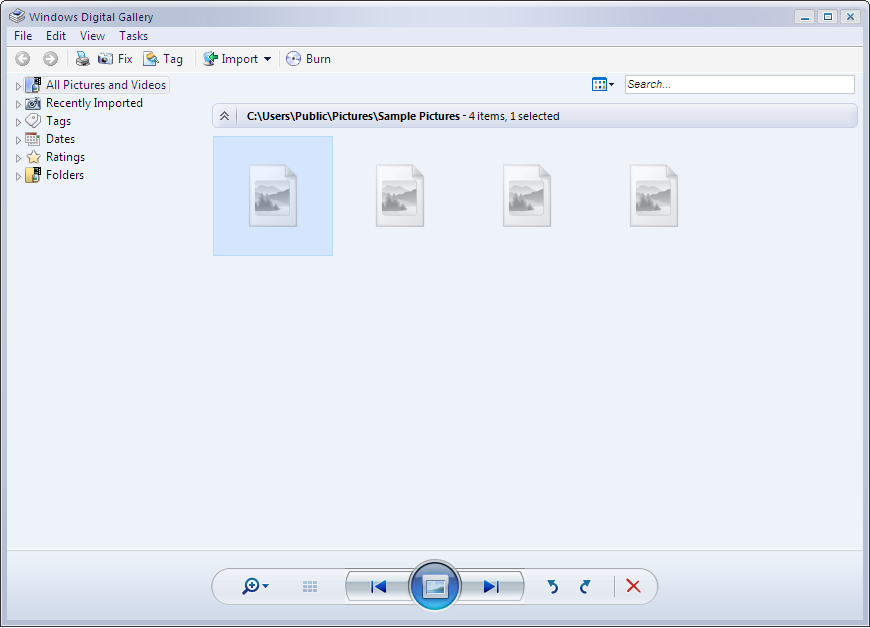Select the first selected picture thumbnail
This screenshot has width=870, height=628.
273,196
